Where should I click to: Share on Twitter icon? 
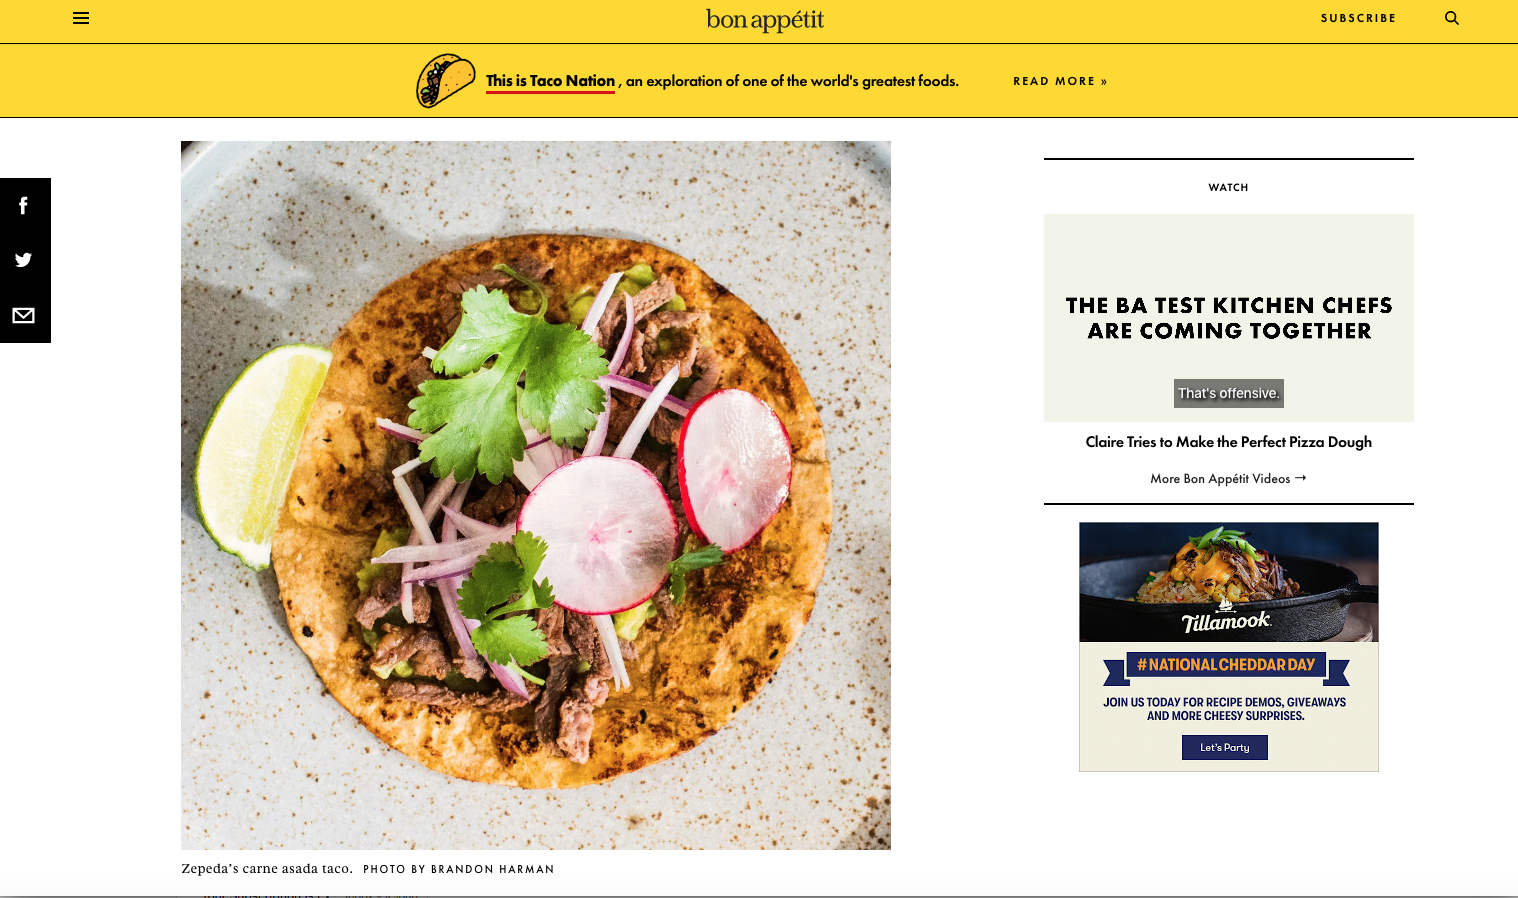(x=24, y=260)
